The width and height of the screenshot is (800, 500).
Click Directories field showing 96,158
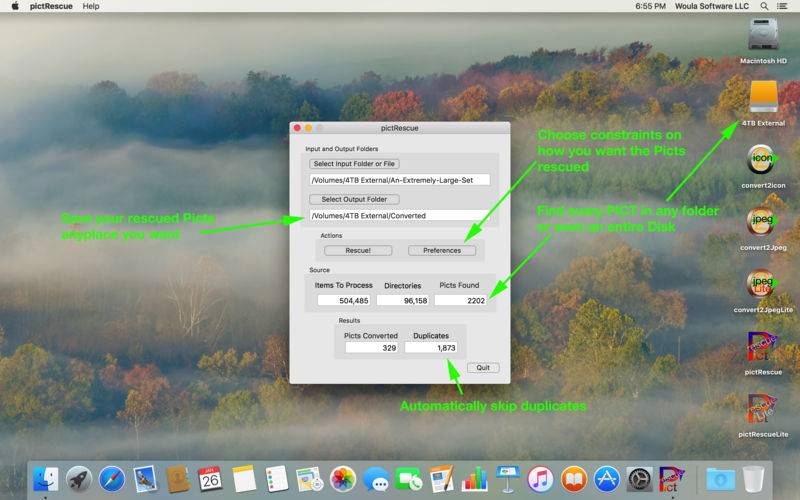click(x=403, y=301)
